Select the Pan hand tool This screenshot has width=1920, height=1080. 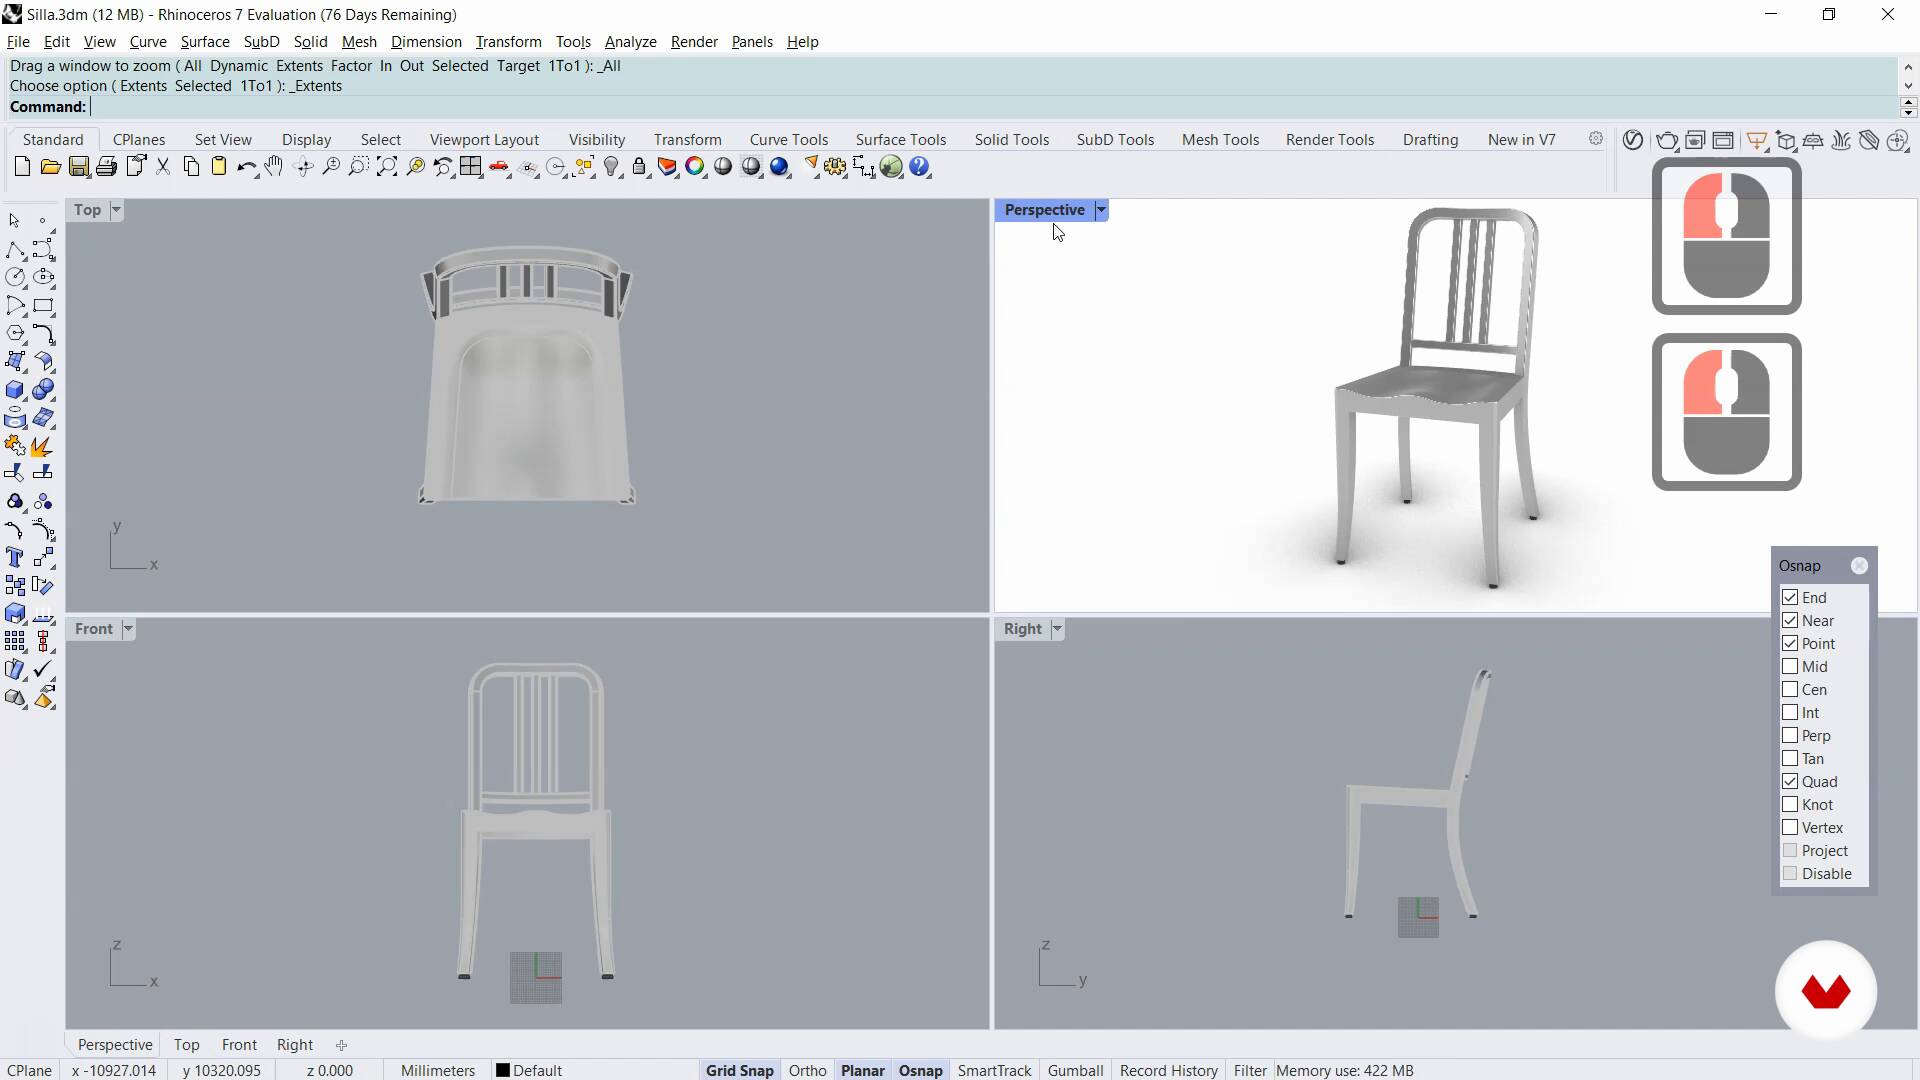[274, 167]
